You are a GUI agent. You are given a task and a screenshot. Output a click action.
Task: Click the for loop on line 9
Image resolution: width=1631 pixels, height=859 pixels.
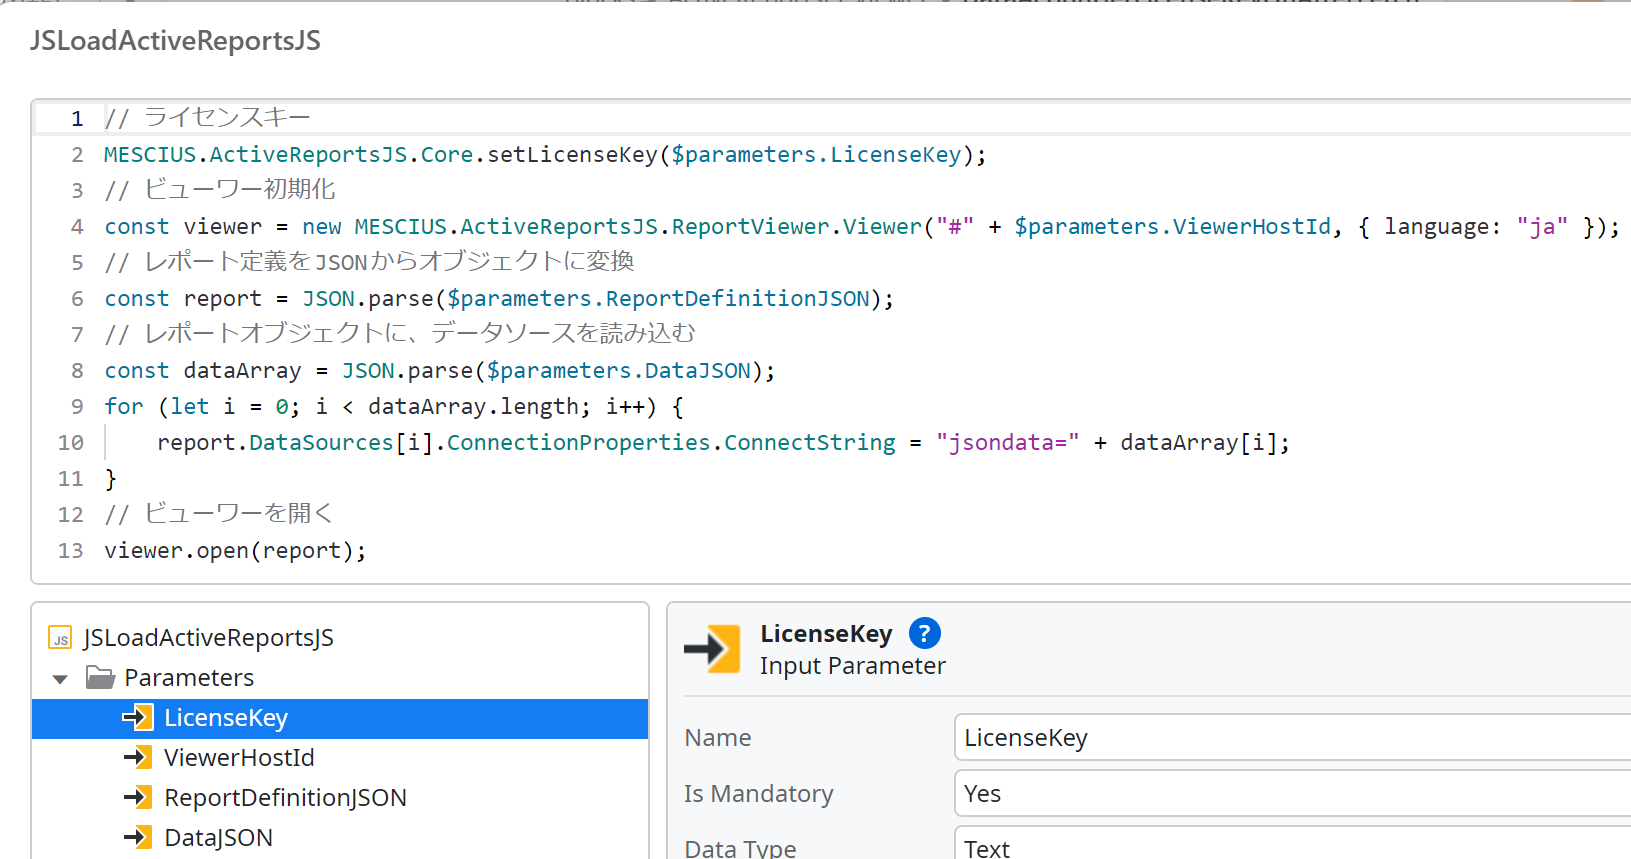[x=394, y=407]
